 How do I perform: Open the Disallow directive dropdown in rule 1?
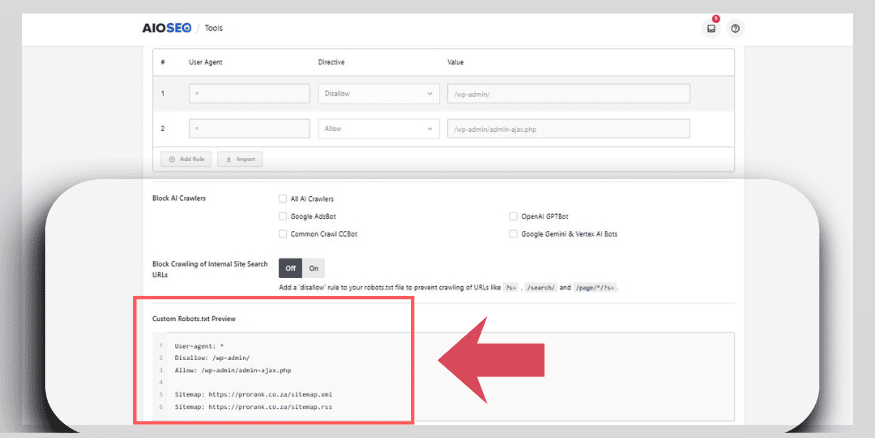pyautogui.click(x=379, y=93)
